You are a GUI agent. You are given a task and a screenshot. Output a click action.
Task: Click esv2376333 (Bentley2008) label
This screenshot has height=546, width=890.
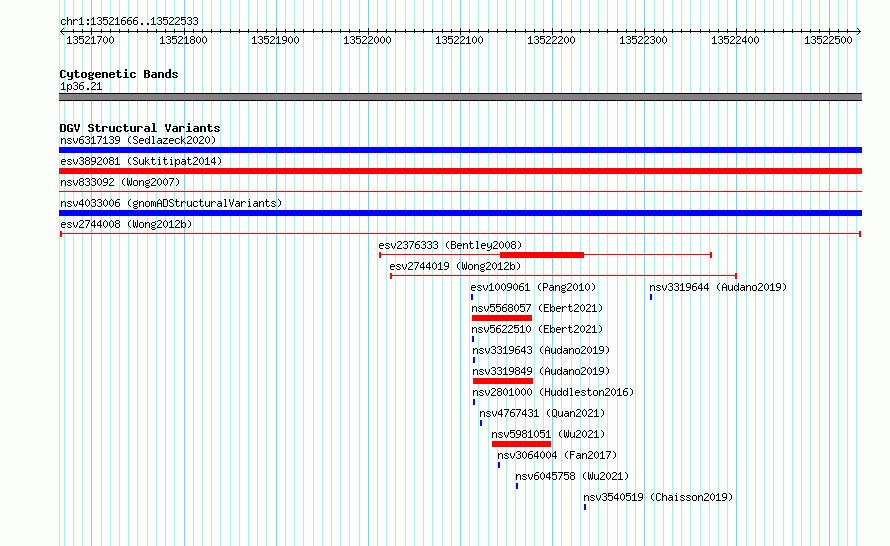click(450, 245)
